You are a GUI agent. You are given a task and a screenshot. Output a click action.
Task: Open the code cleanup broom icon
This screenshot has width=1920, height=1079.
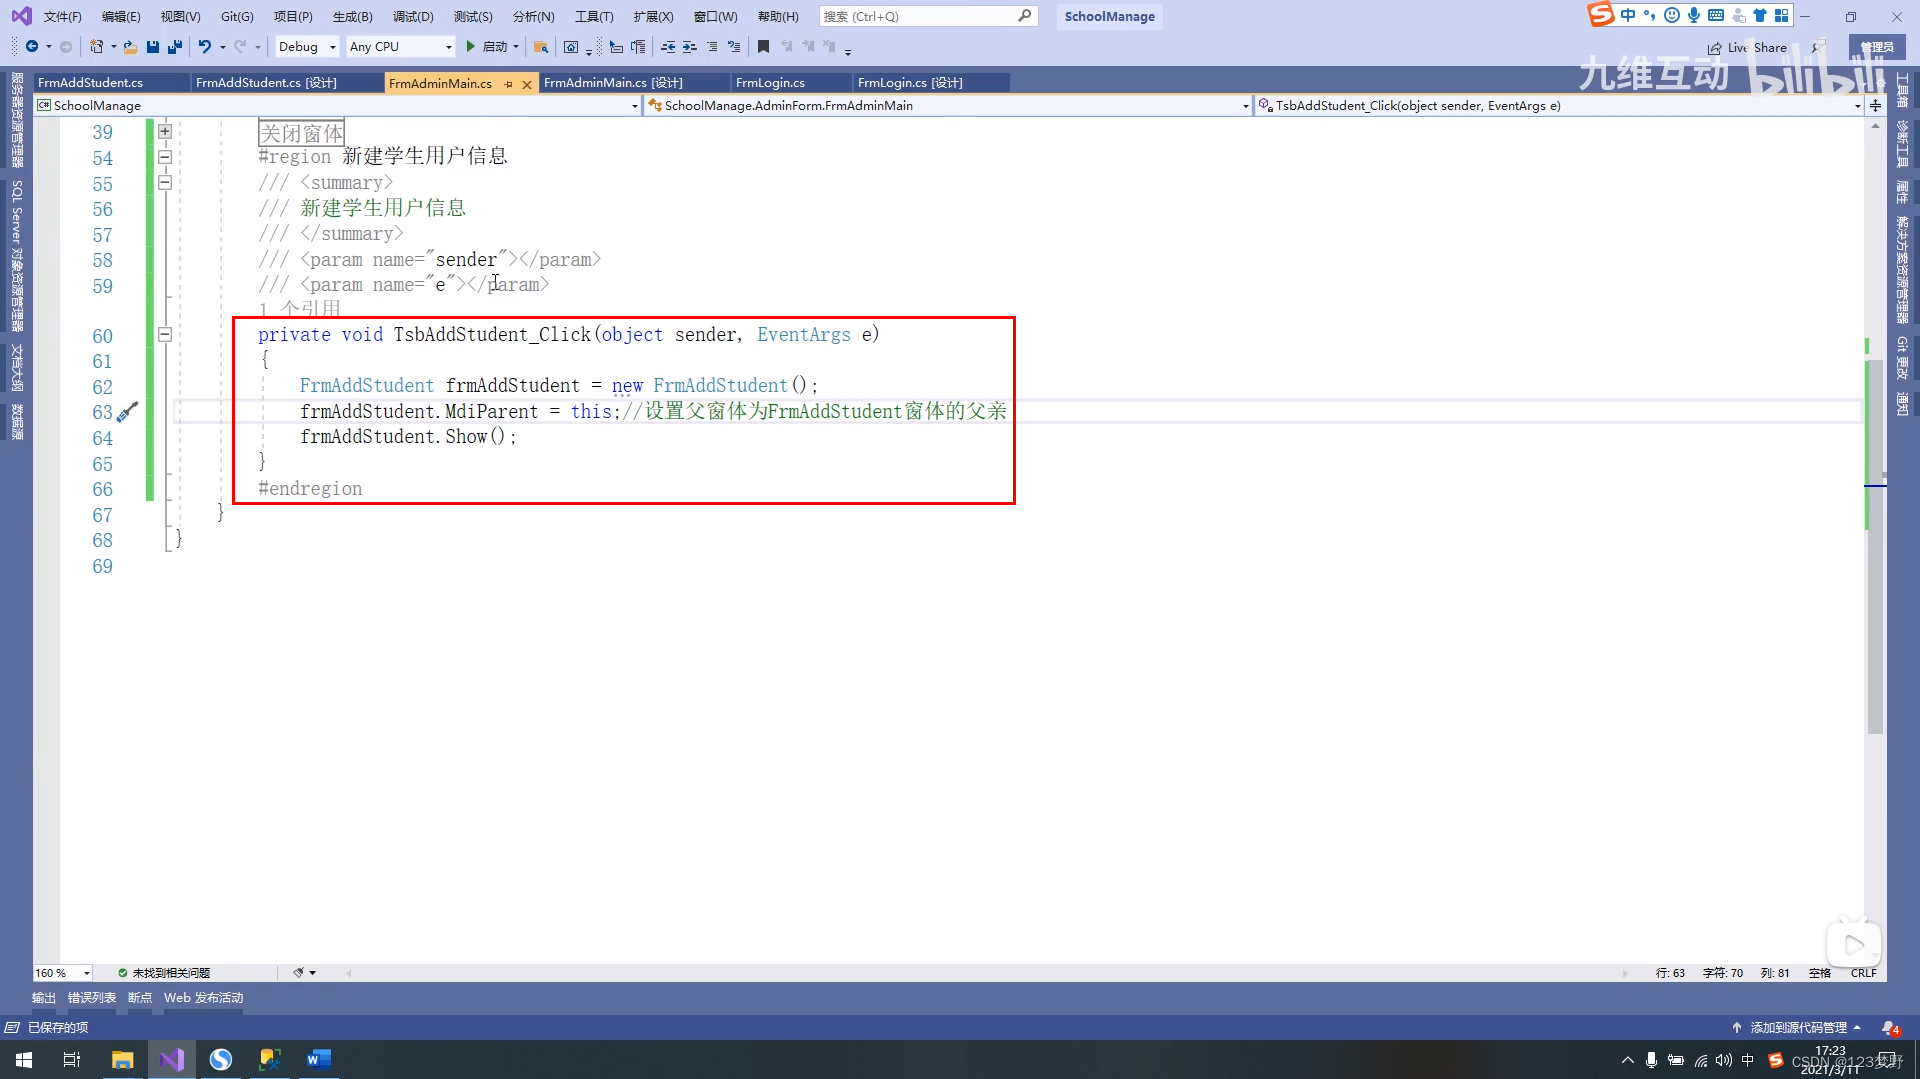(298, 972)
